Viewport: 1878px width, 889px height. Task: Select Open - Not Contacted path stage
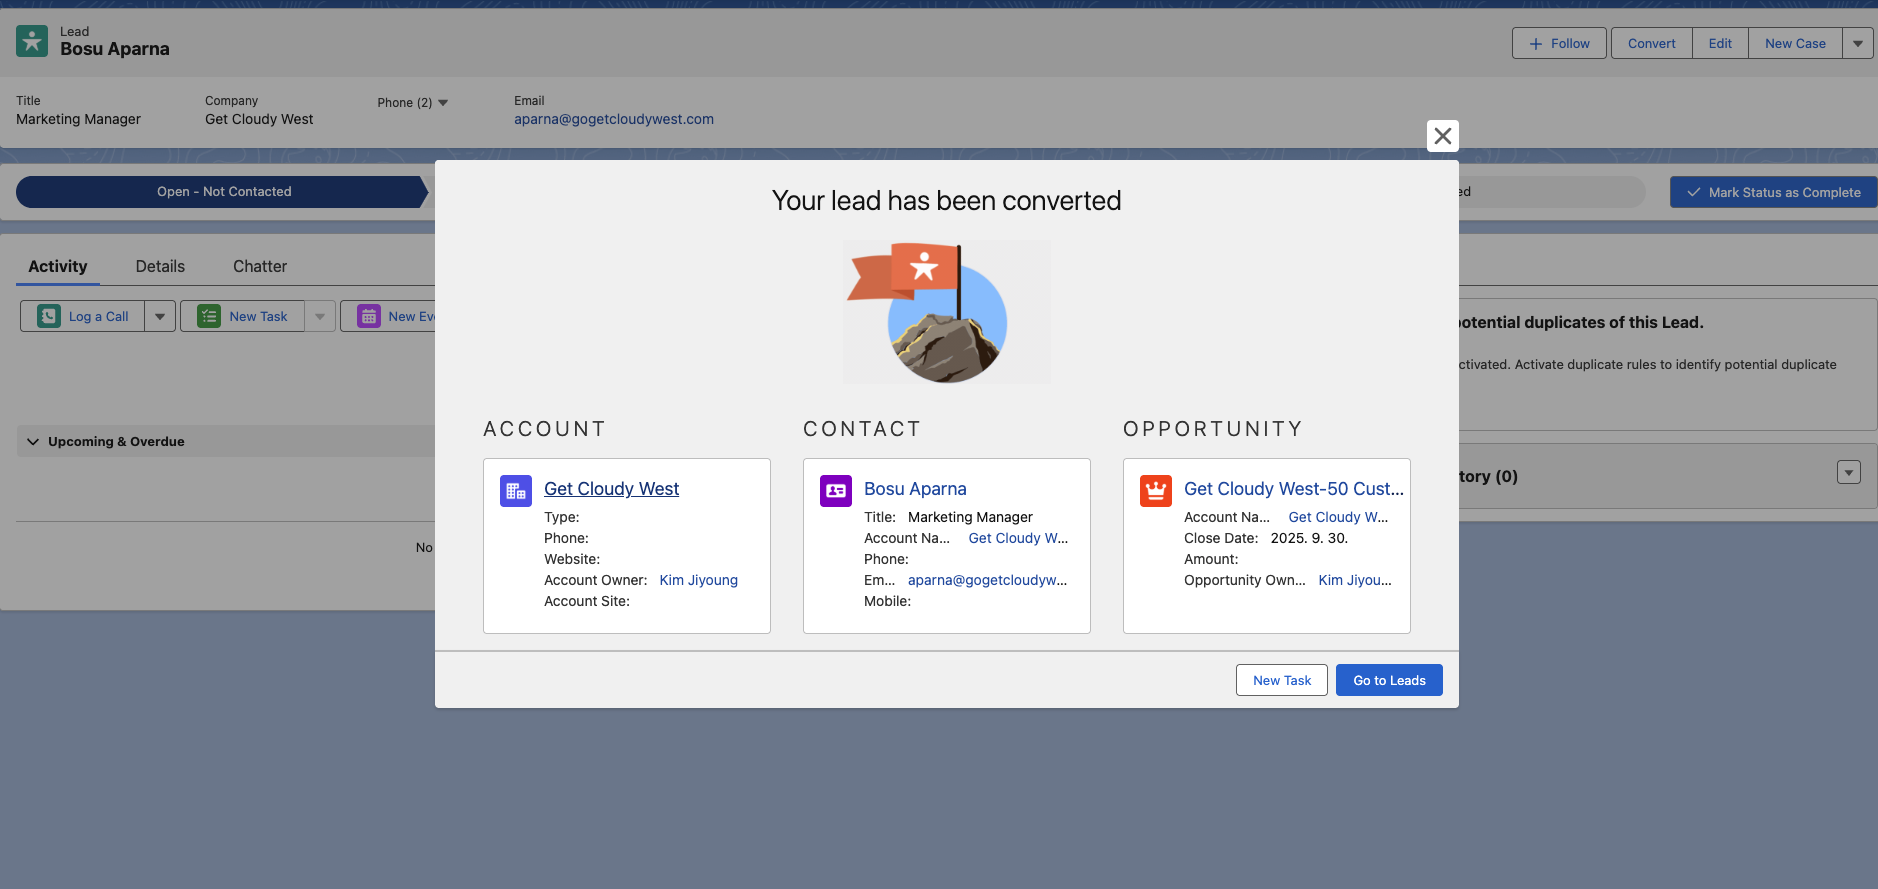click(x=224, y=191)
